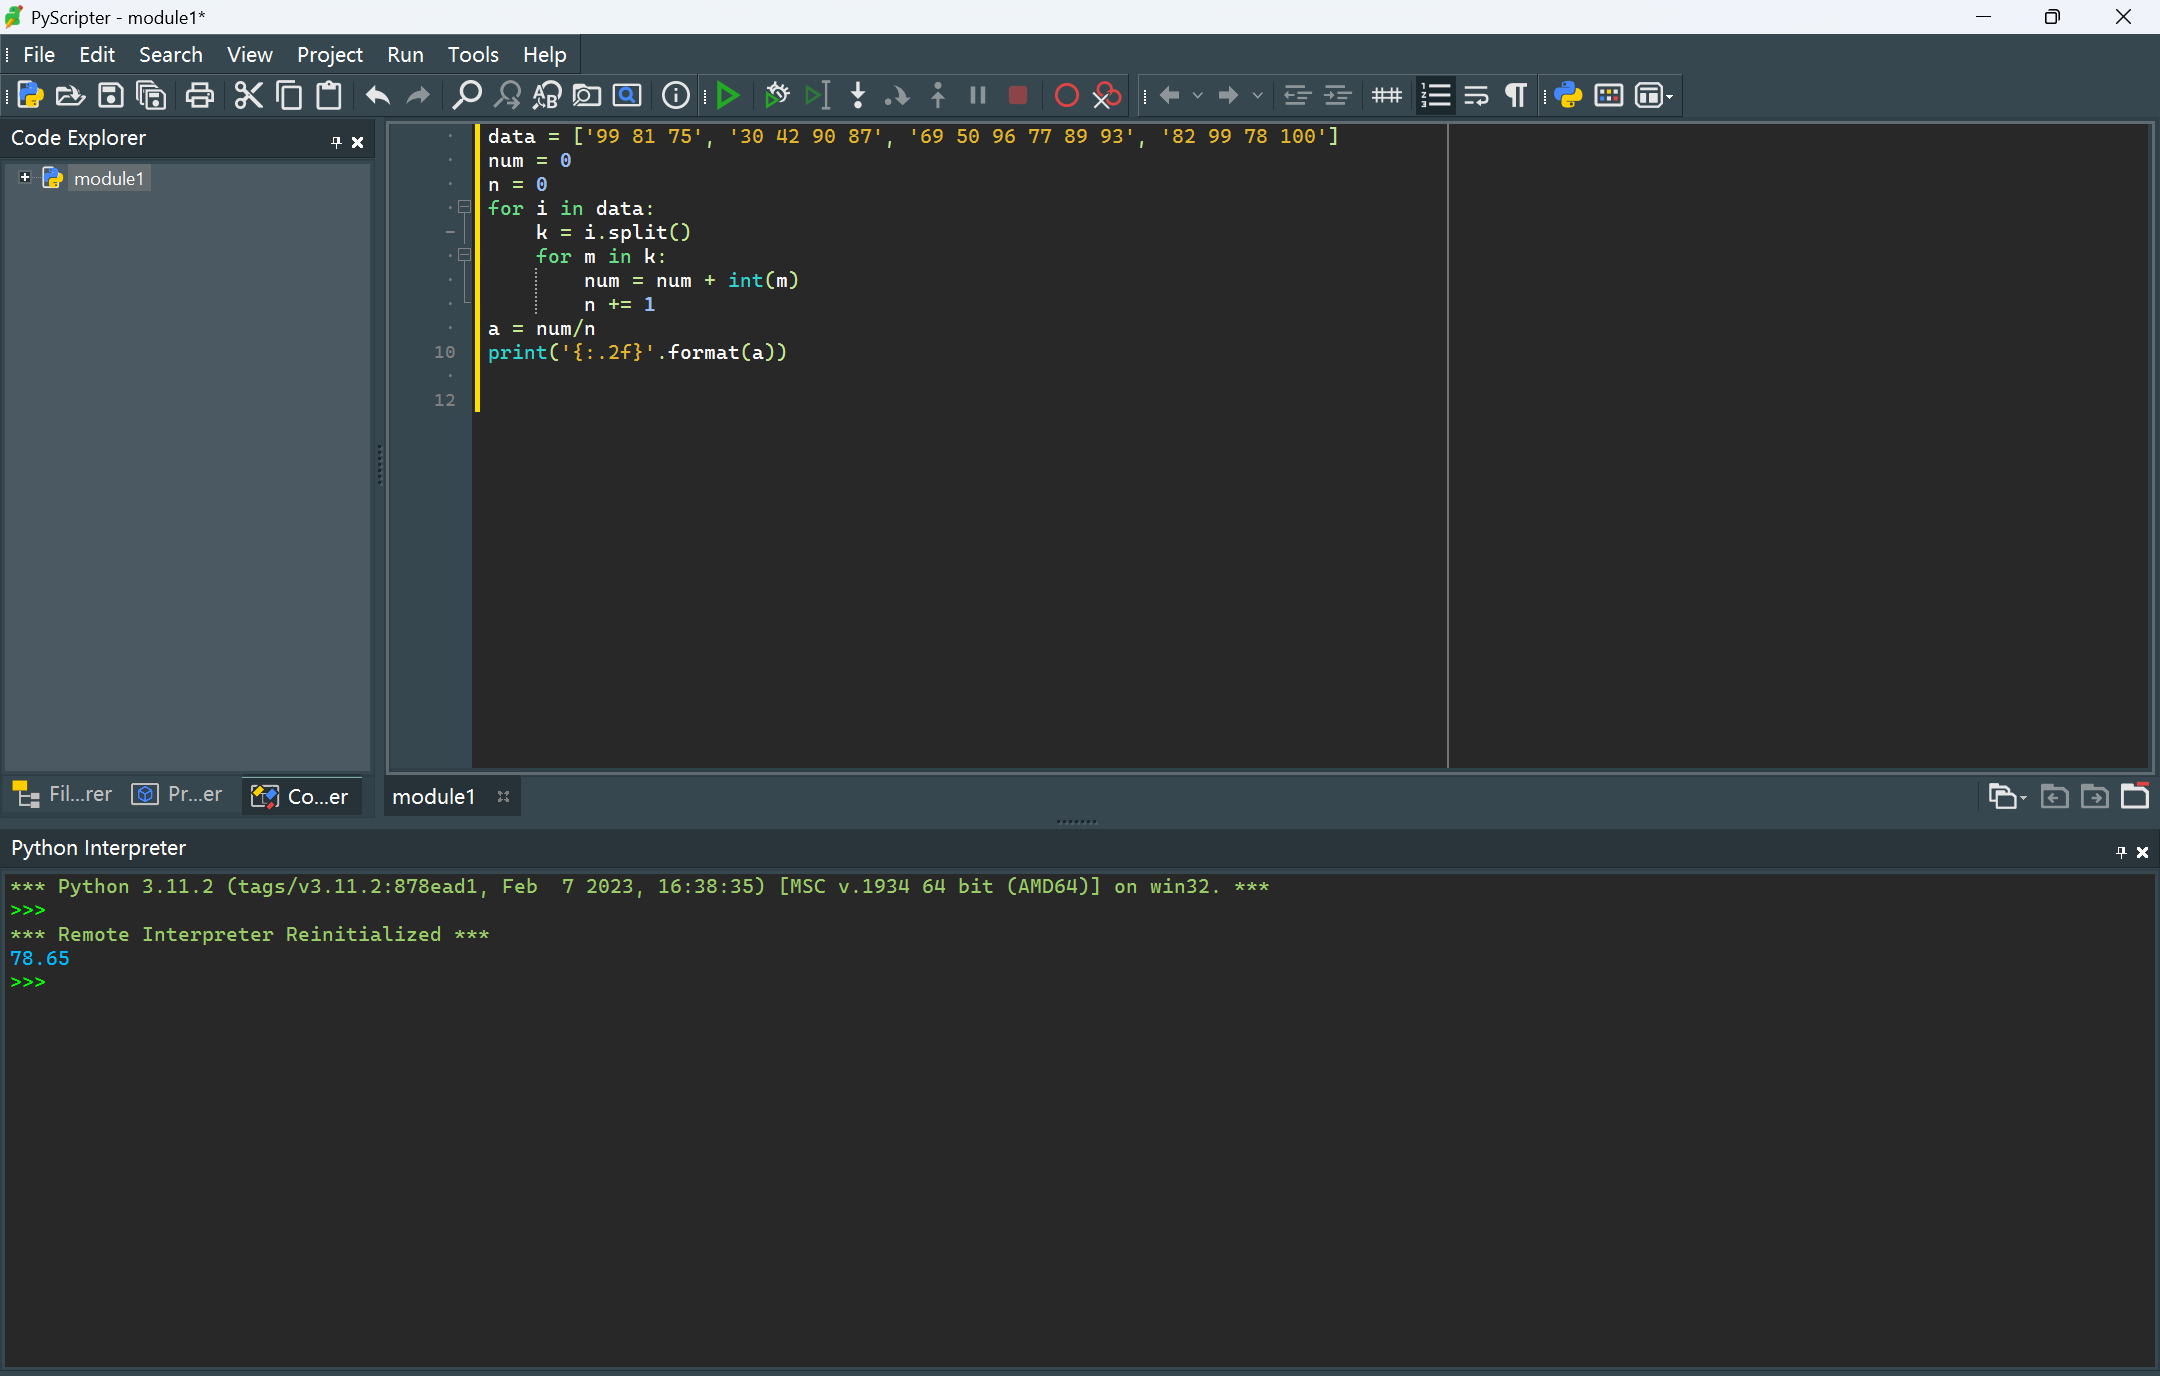Collapse the 'for i in data' fold marker
Viewport: 2160px width, 1376px height.
[464, 208]
